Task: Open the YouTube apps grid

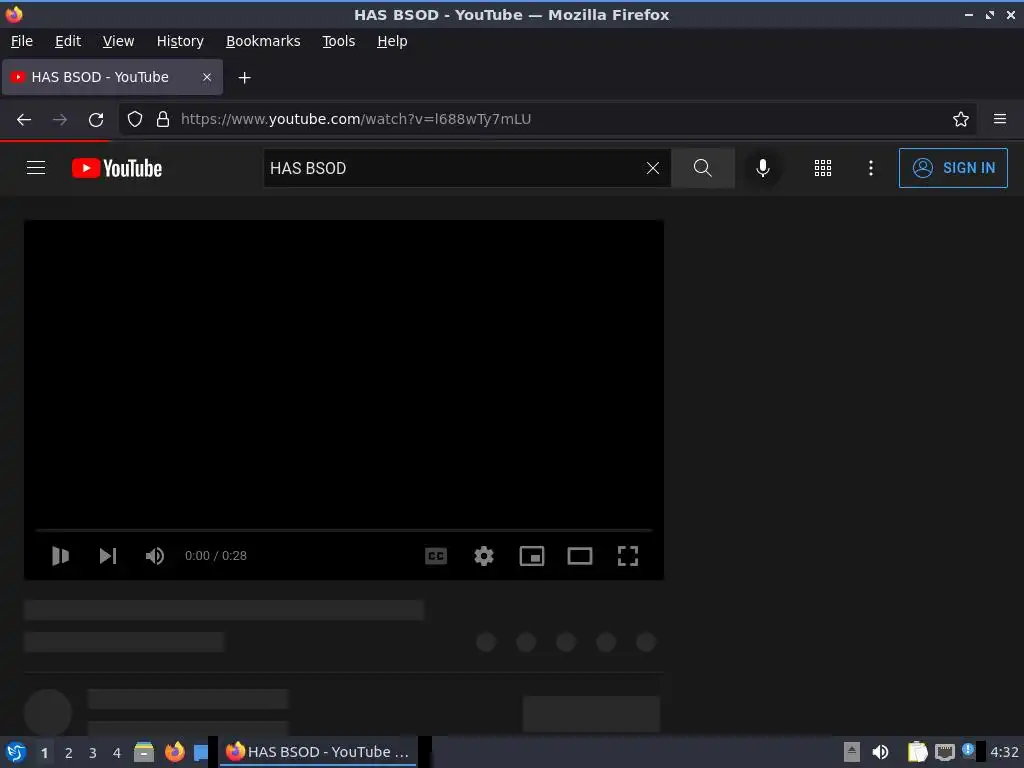Action: coord(823,168)
